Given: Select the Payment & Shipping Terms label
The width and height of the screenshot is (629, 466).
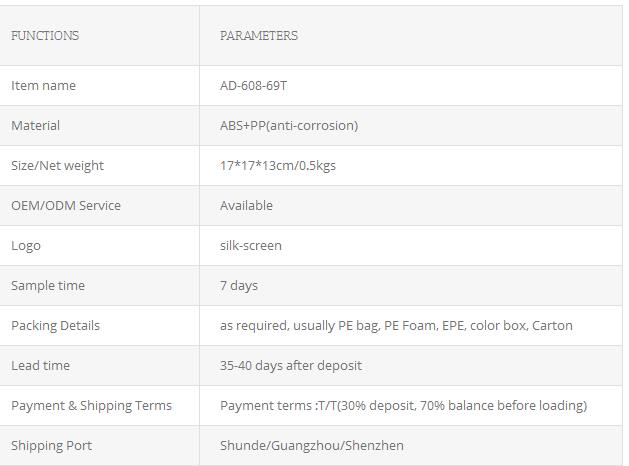Looking at the screenshot, I should click(91, 405).
